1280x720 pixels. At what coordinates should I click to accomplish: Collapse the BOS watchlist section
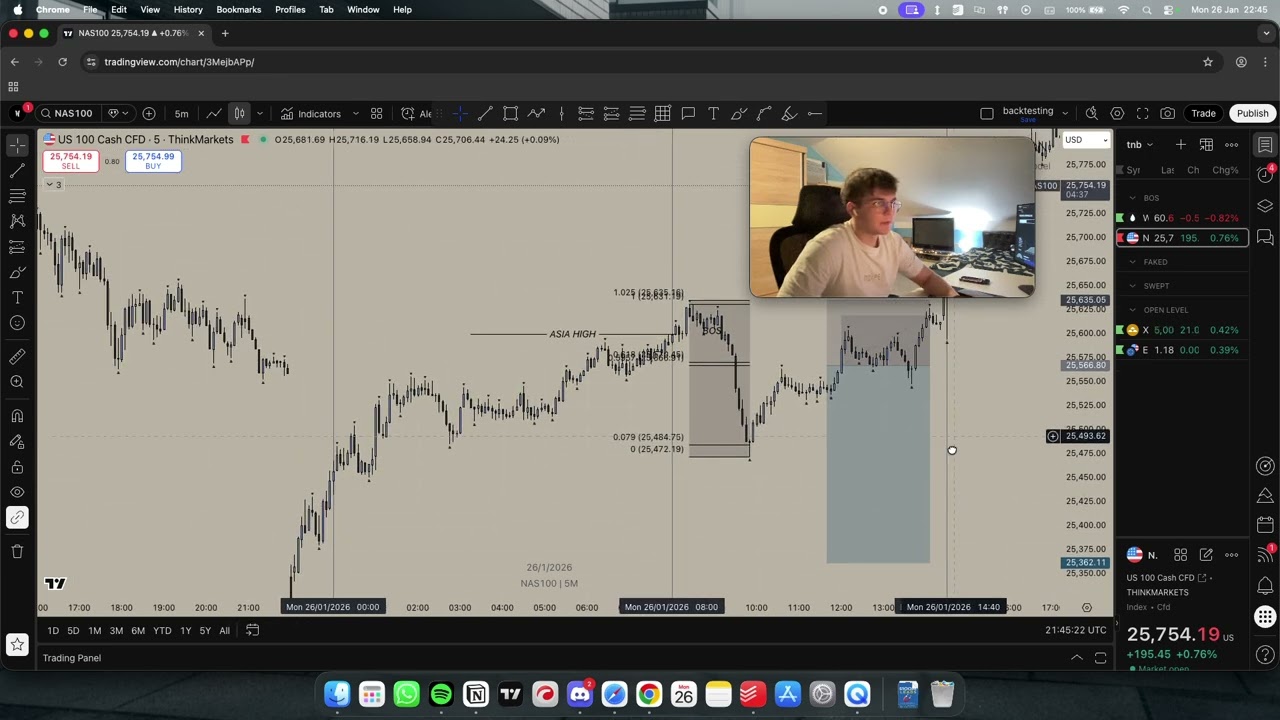point(1133,198)
